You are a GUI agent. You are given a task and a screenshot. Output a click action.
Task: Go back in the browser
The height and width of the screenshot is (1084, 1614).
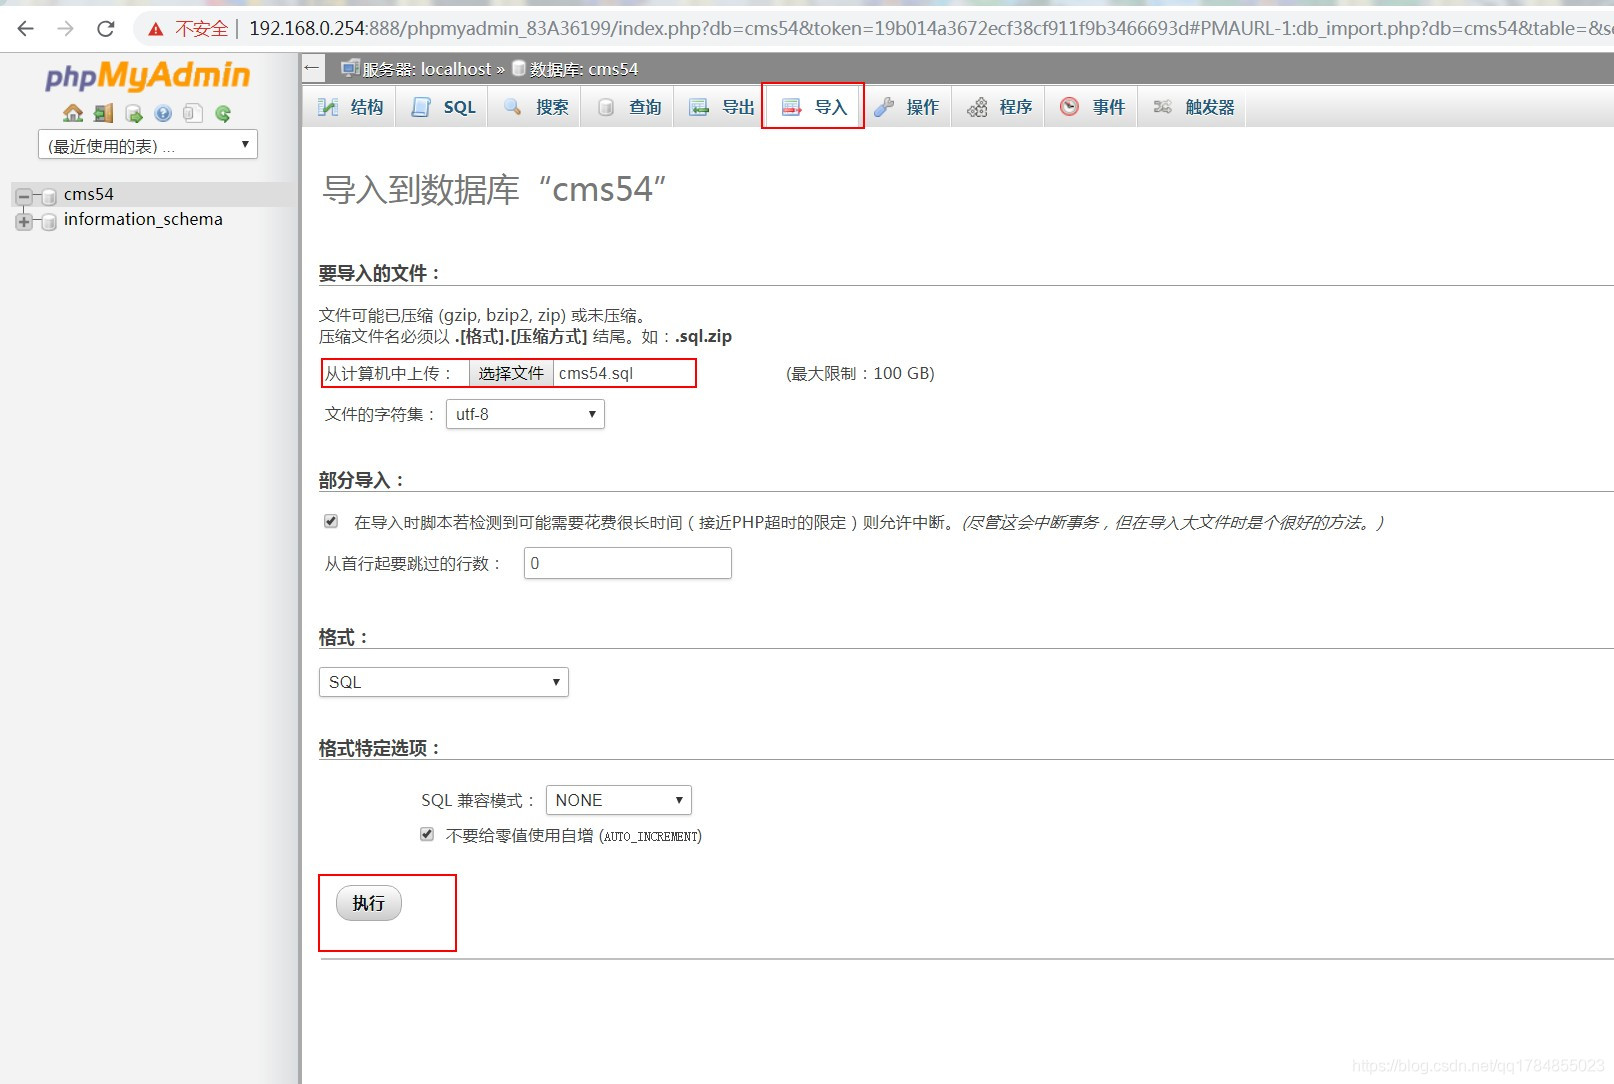tap(26, 28)
